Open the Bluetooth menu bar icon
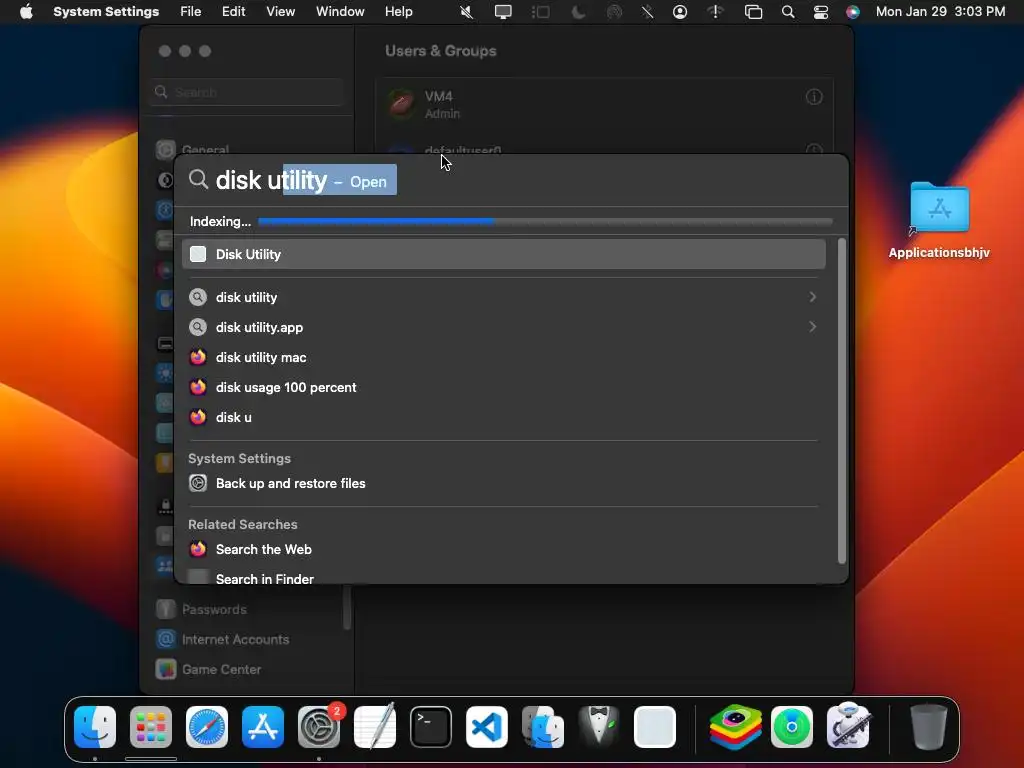The height and width of the screenshot is (768, 1024). tap(647, 12)
